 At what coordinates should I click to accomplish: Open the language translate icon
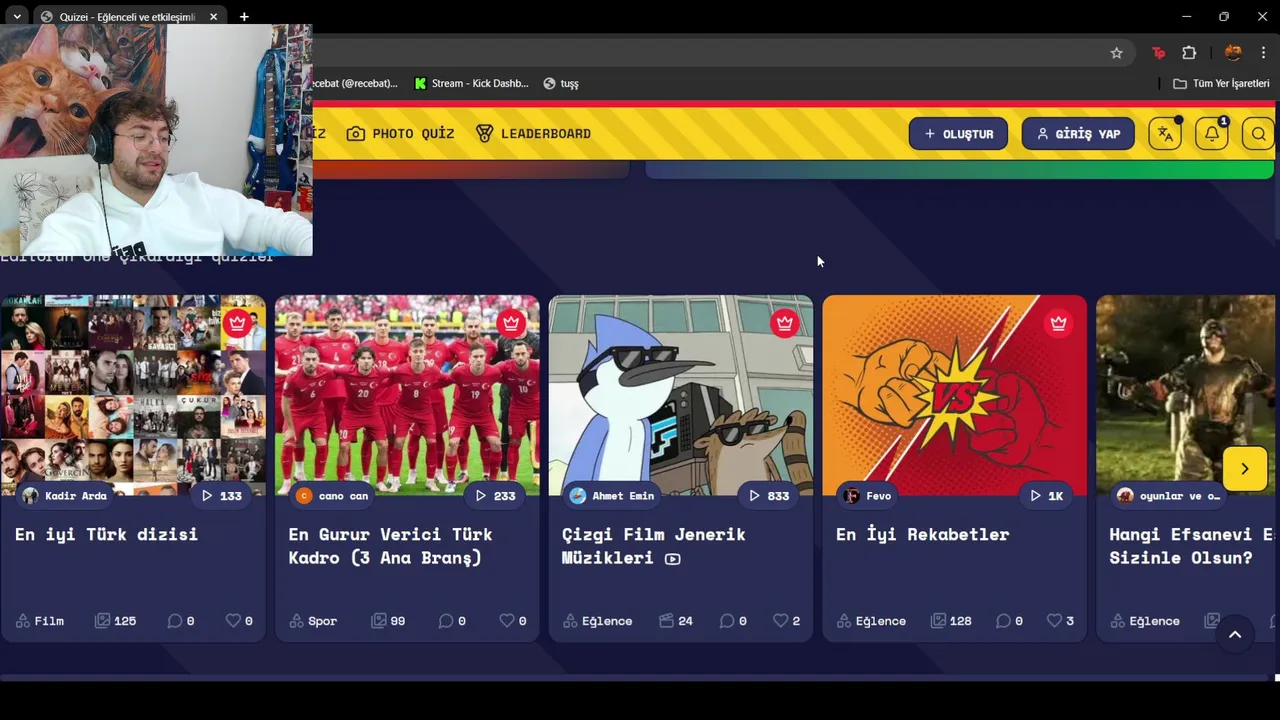coord(1165,134)
